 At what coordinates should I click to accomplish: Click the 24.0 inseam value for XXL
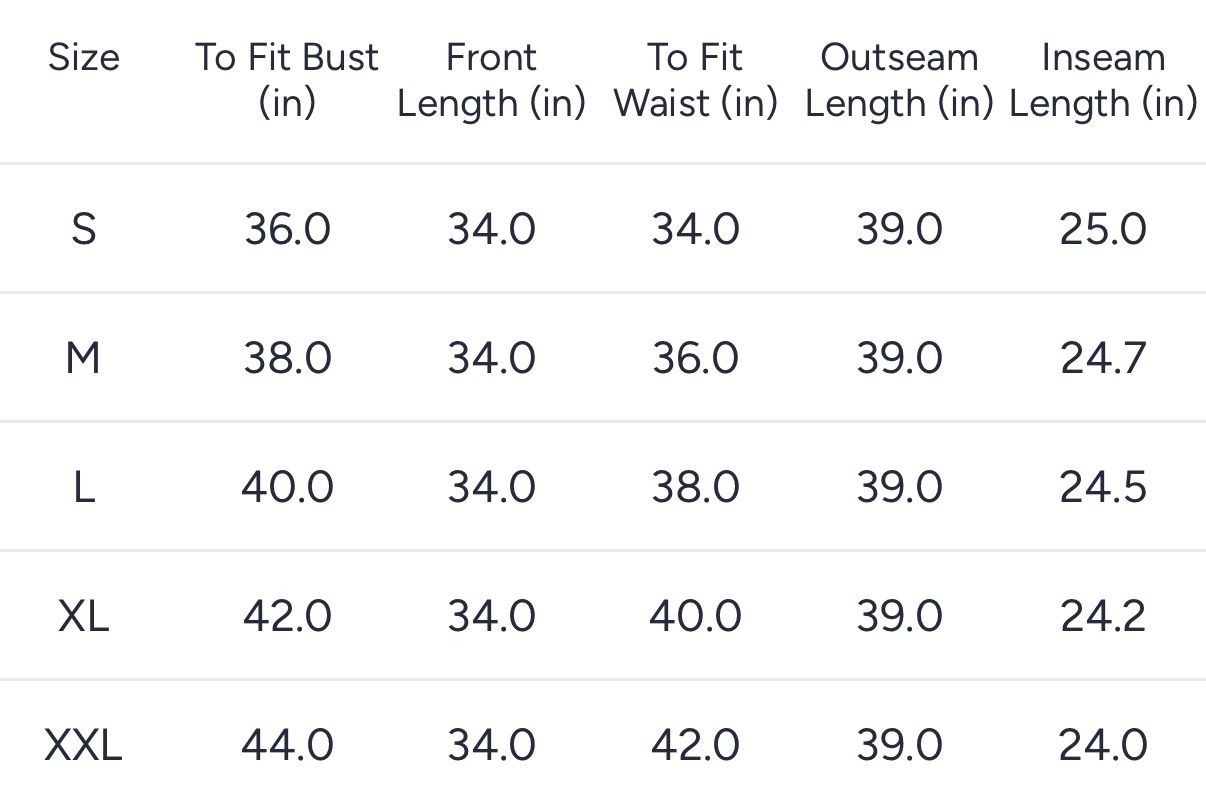(1103, 745)
